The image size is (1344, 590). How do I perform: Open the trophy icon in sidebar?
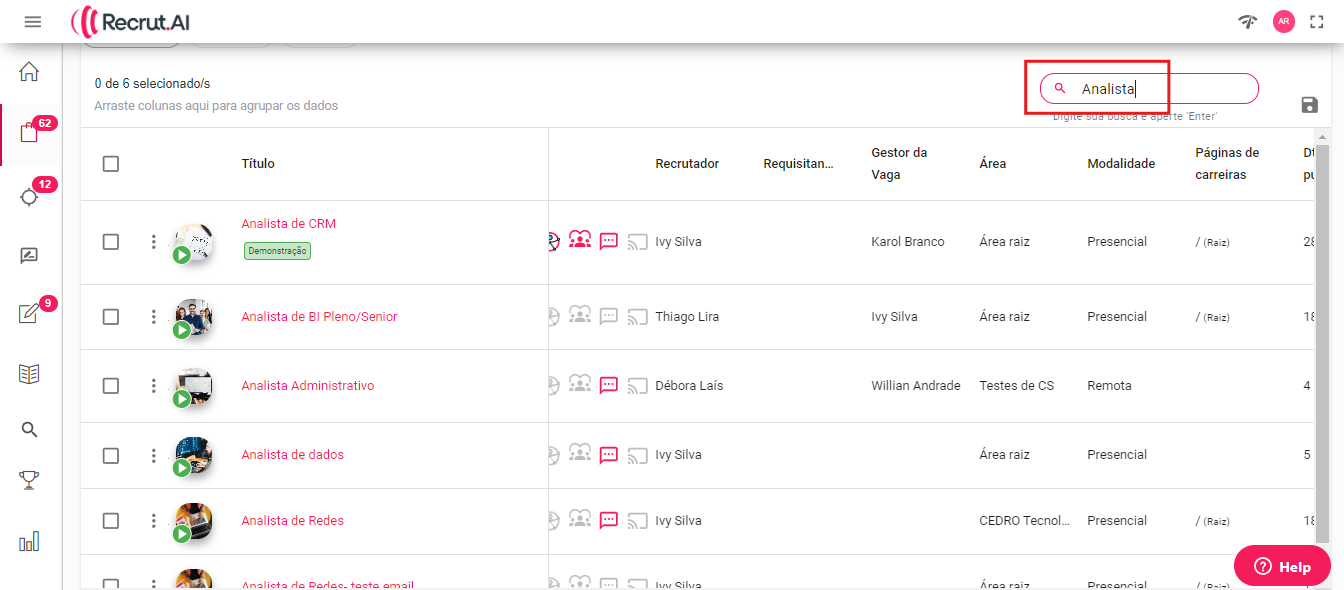coord(29,481)
